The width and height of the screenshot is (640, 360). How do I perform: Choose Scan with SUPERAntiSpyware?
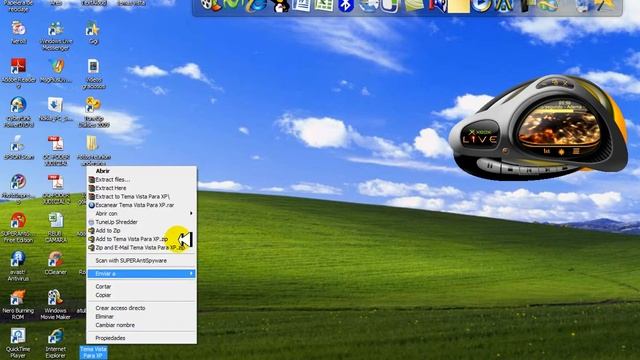tap(141, 261)
